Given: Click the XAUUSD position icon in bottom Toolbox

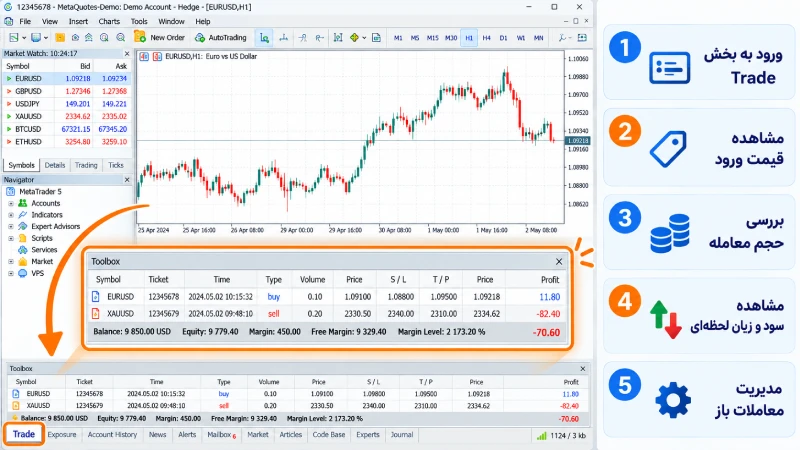Looking at the screenshot, I should pyautogui.click(x=16, y=406).
